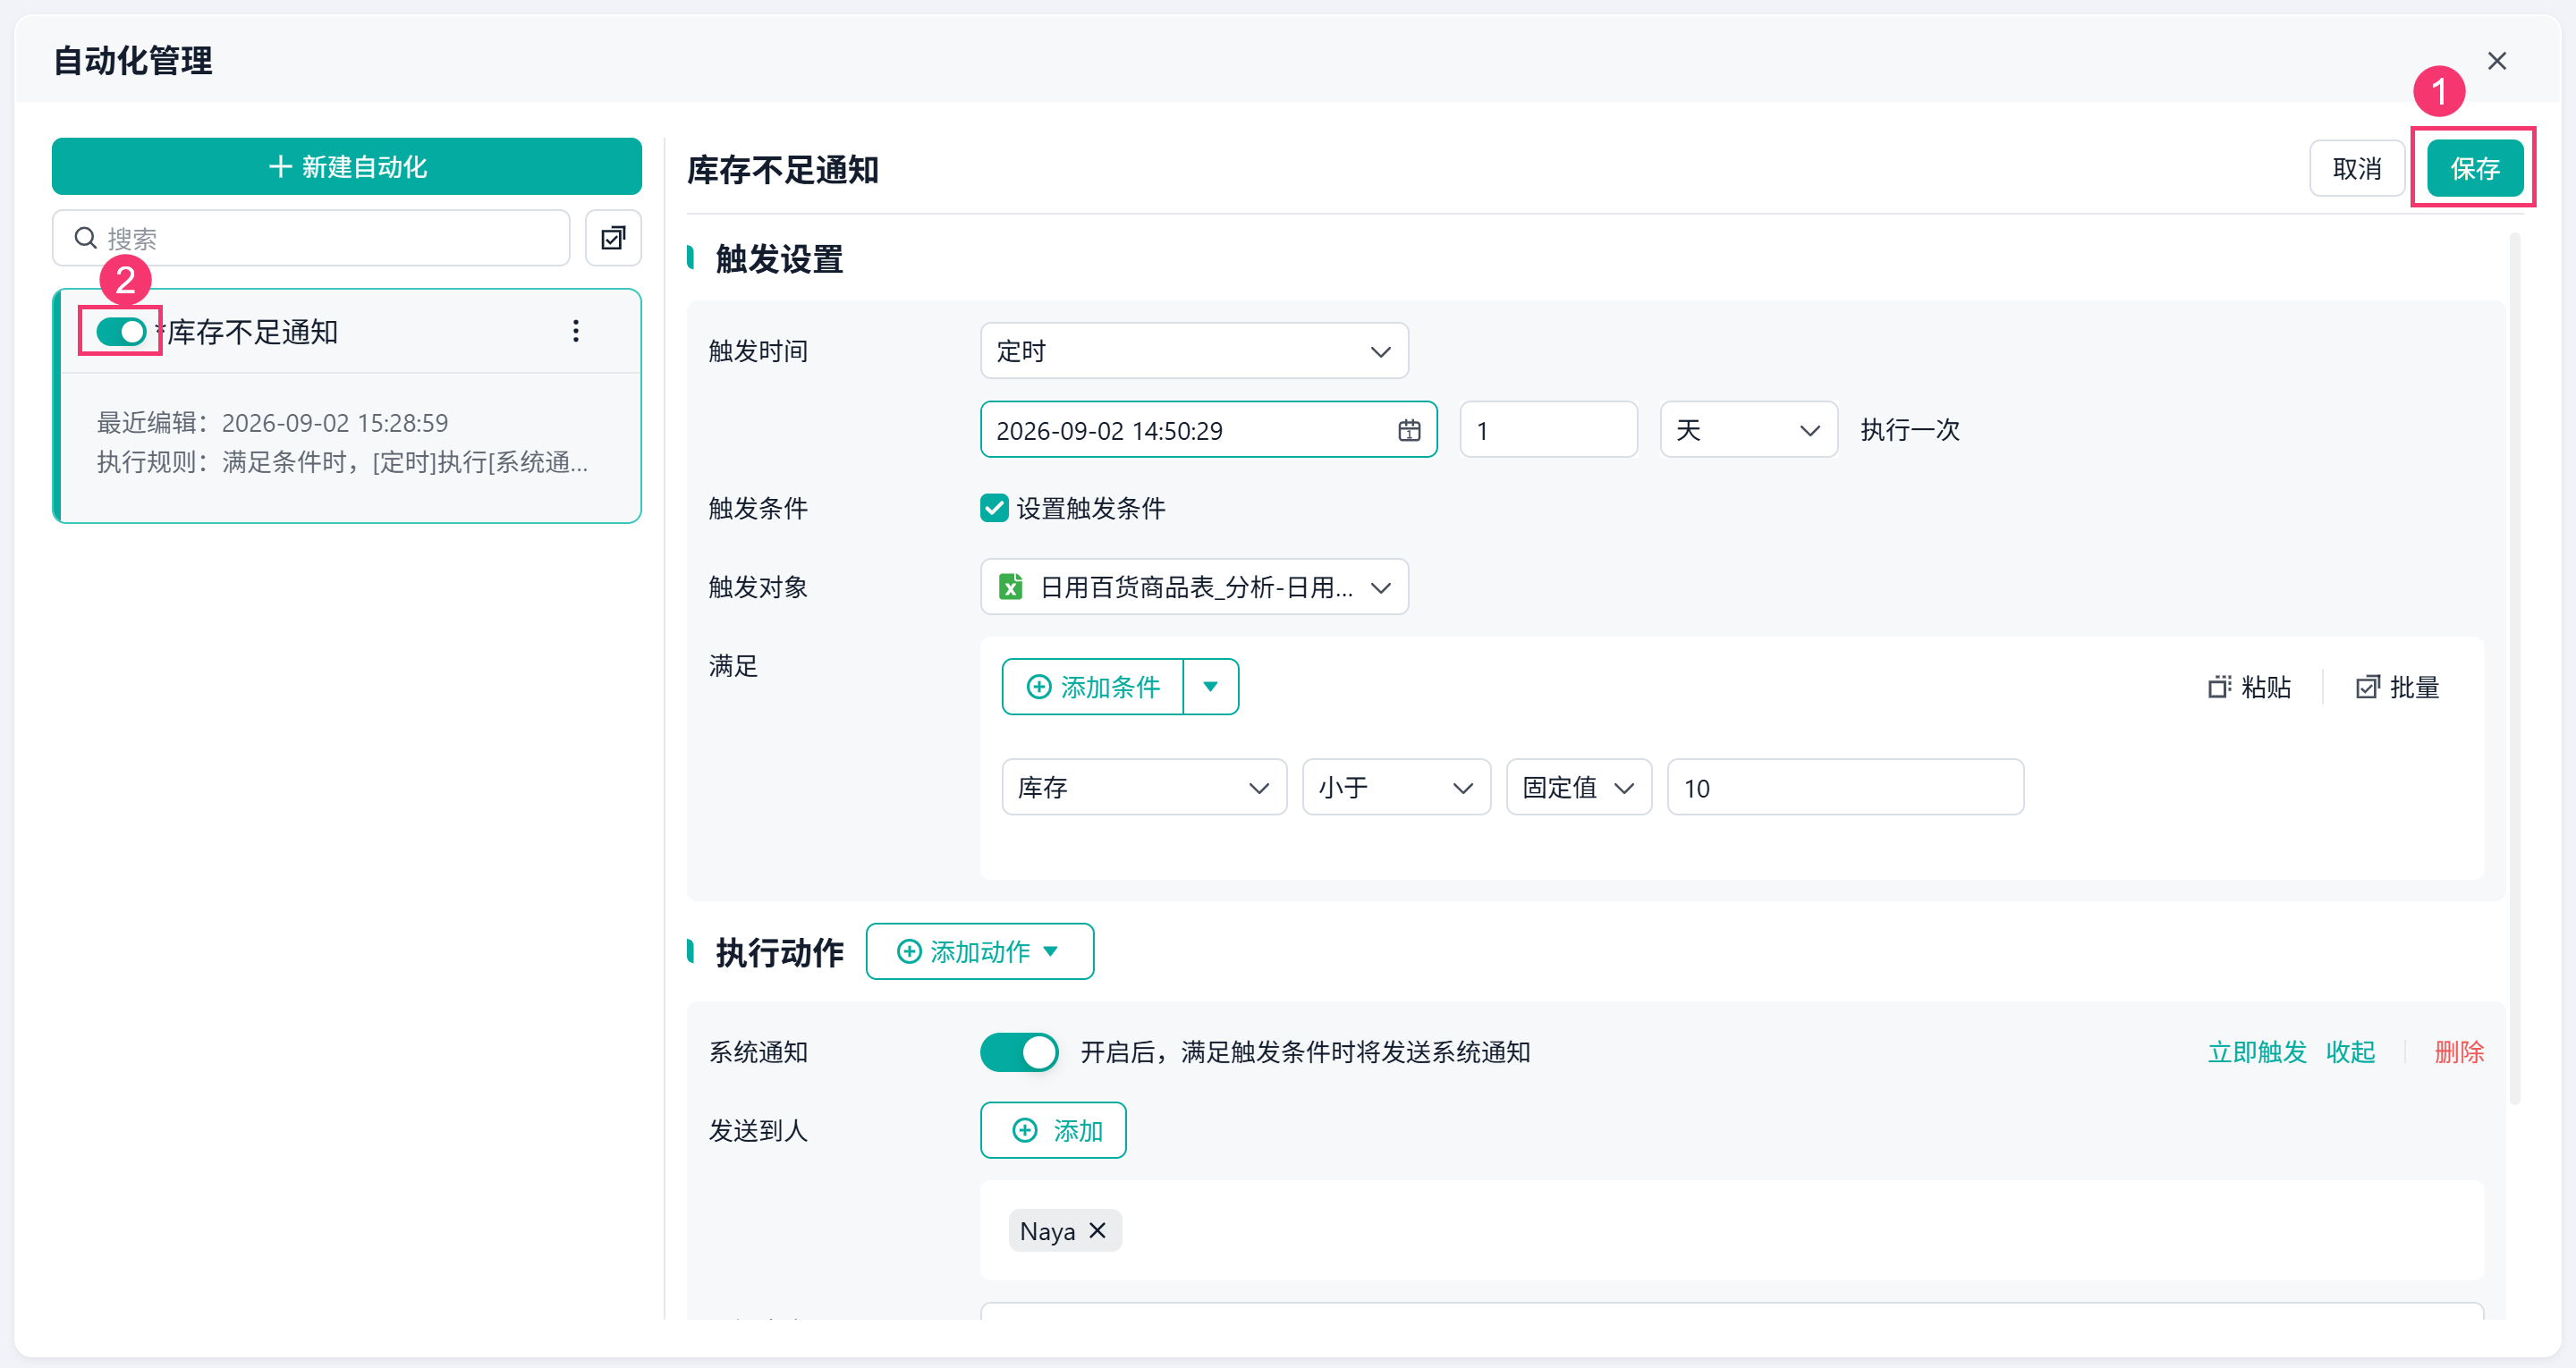Screen dimensions: 2576x1368
Task: Click the 立即触发 link
Action: [x=2257, y=1052]
